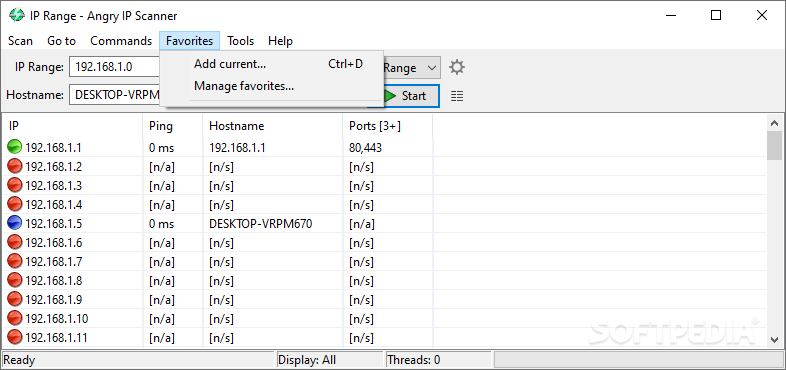Open the fetchers columns icon beside Start
Image resolution: width=786 pixels, height=370 pixels.
pos(457,96)
